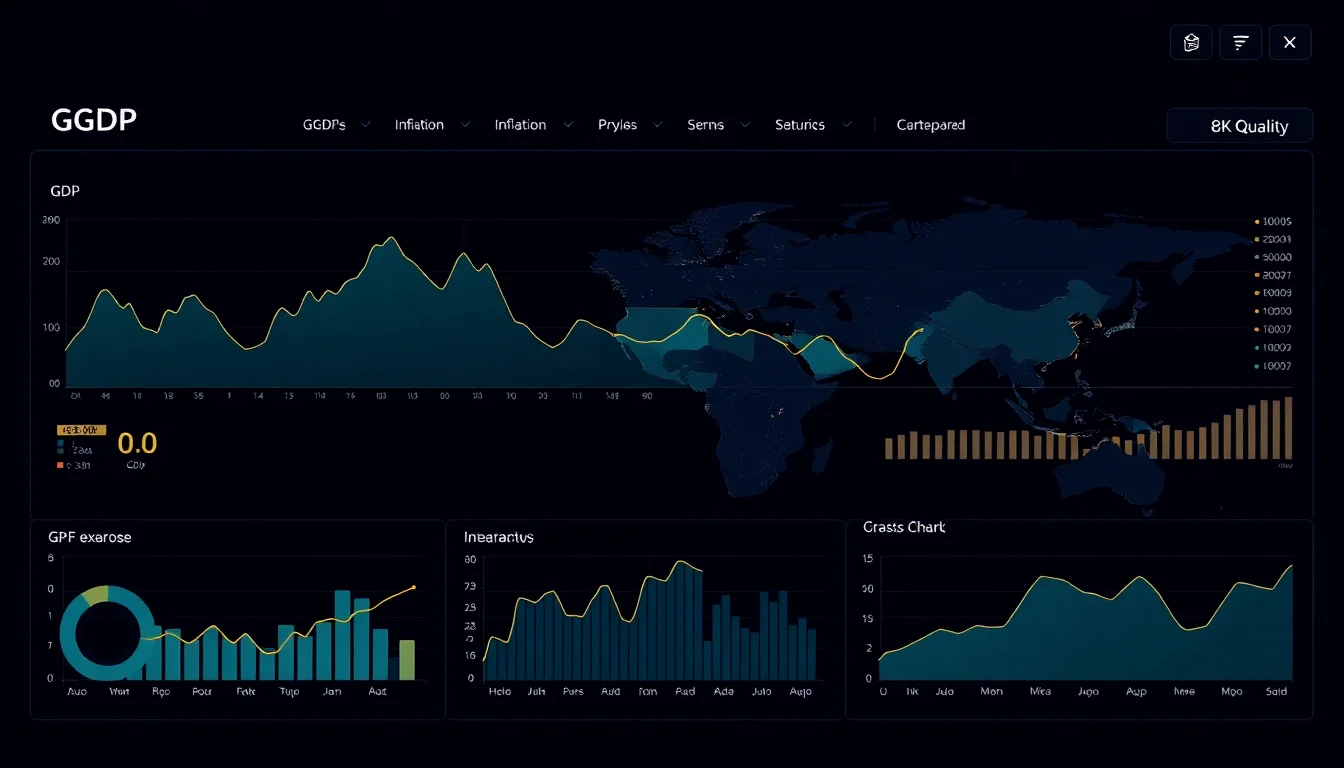Click the bottom teal legend dot on the right axis
The width and height of the screenshot is (1344, 768).
[1257, 367]
